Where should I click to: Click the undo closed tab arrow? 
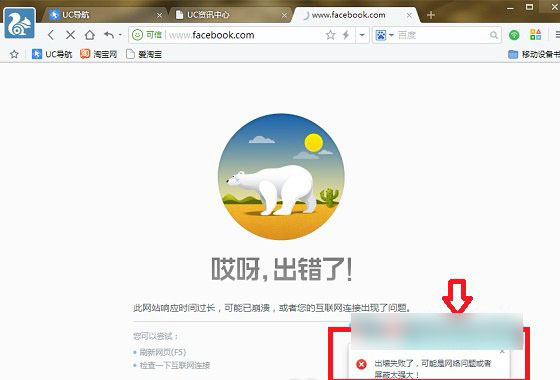tap(109, 35)
